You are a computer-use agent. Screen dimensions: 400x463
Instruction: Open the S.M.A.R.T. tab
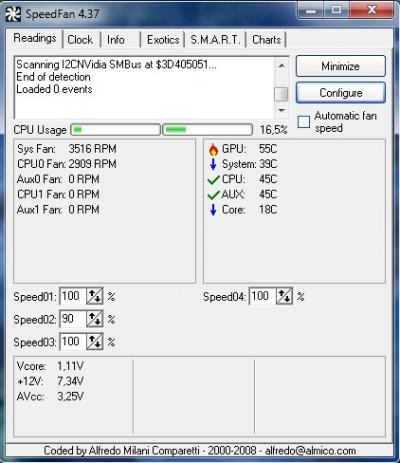(215, 40)
